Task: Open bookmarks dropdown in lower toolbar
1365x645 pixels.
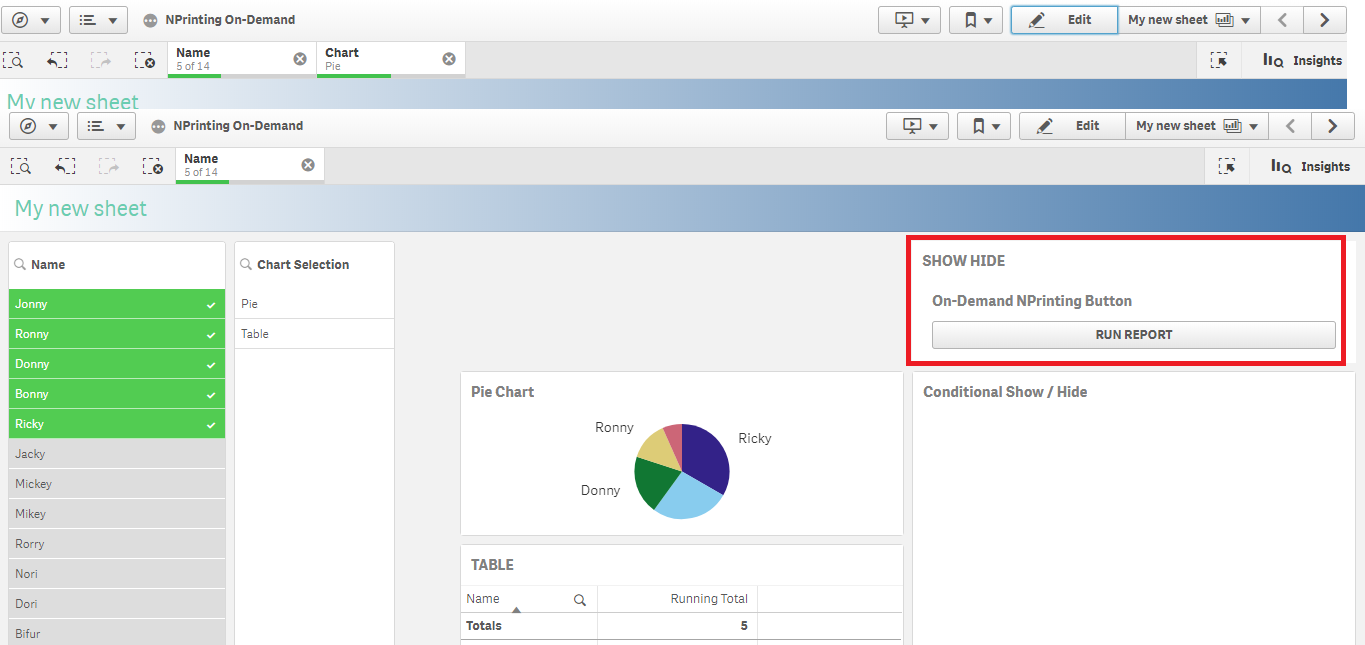Action: click(x=984, y=126)
